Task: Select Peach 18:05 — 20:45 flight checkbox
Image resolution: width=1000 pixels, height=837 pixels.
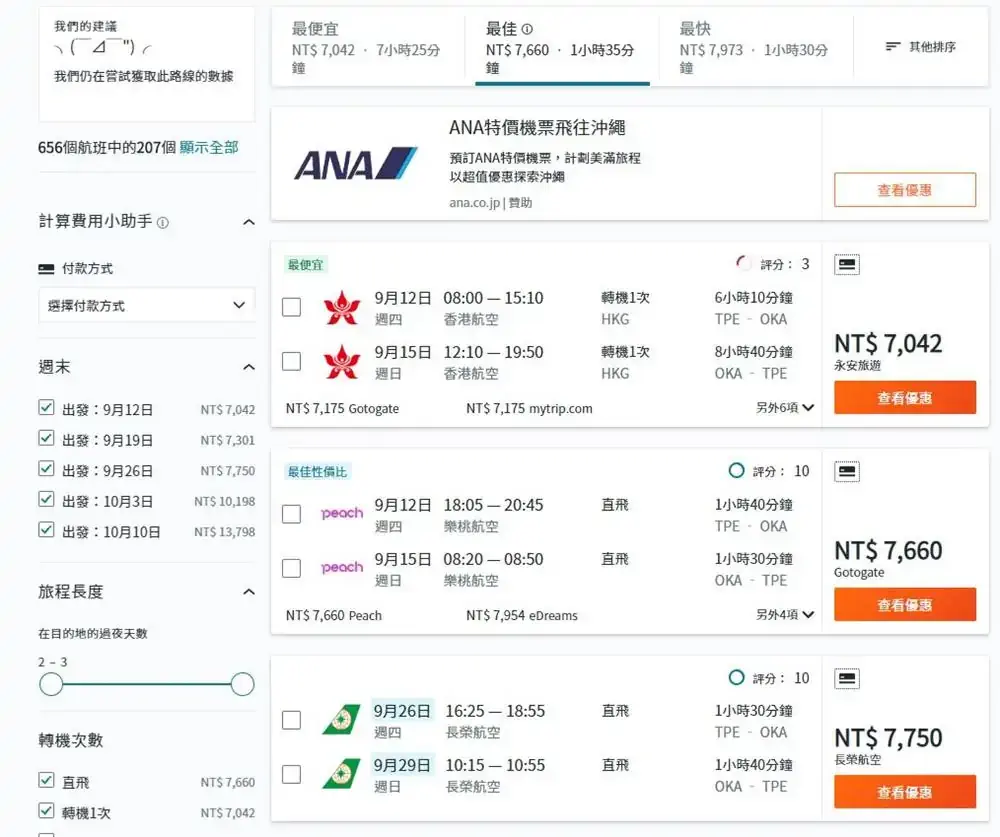Action: click(x=291, y=514)
